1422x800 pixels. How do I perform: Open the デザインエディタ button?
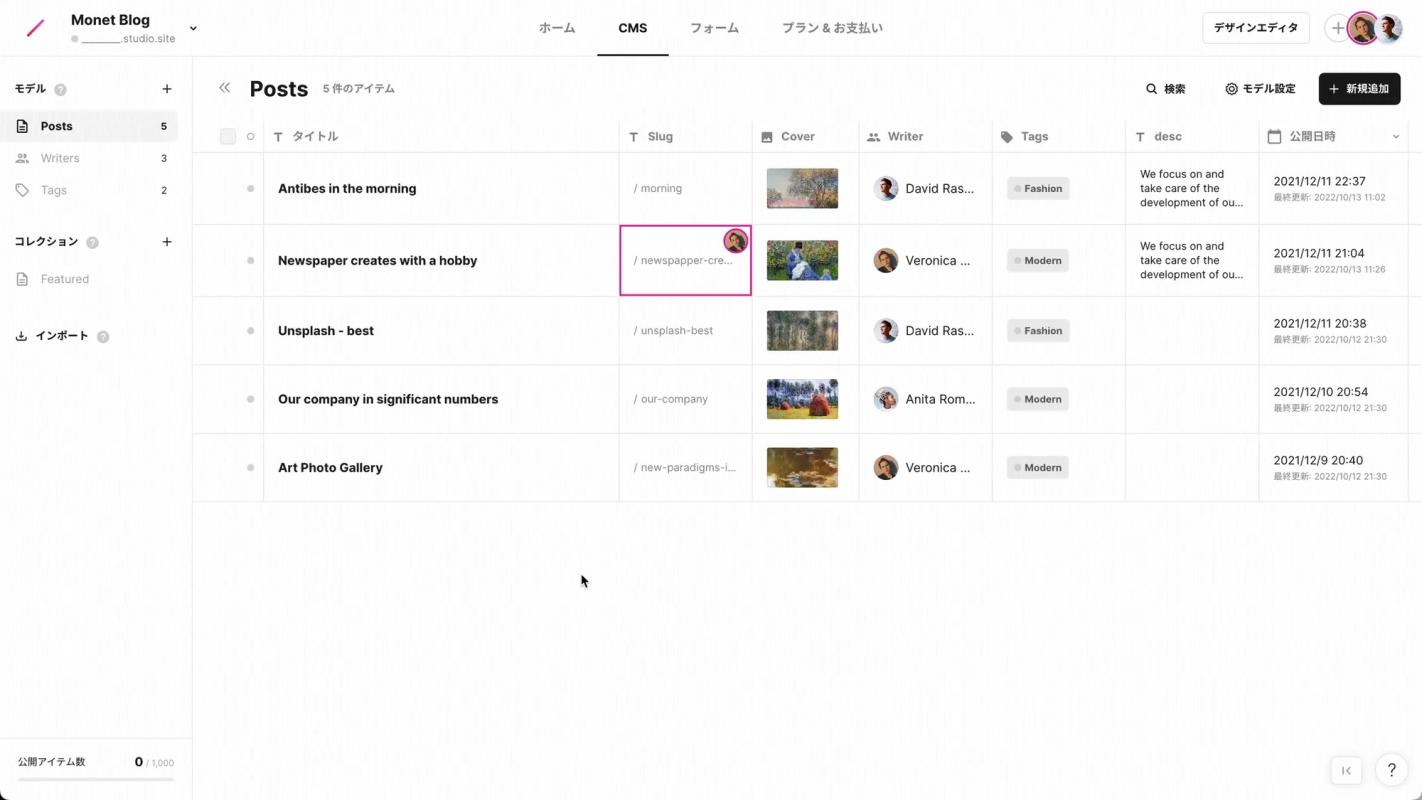tap(1256, 28)
